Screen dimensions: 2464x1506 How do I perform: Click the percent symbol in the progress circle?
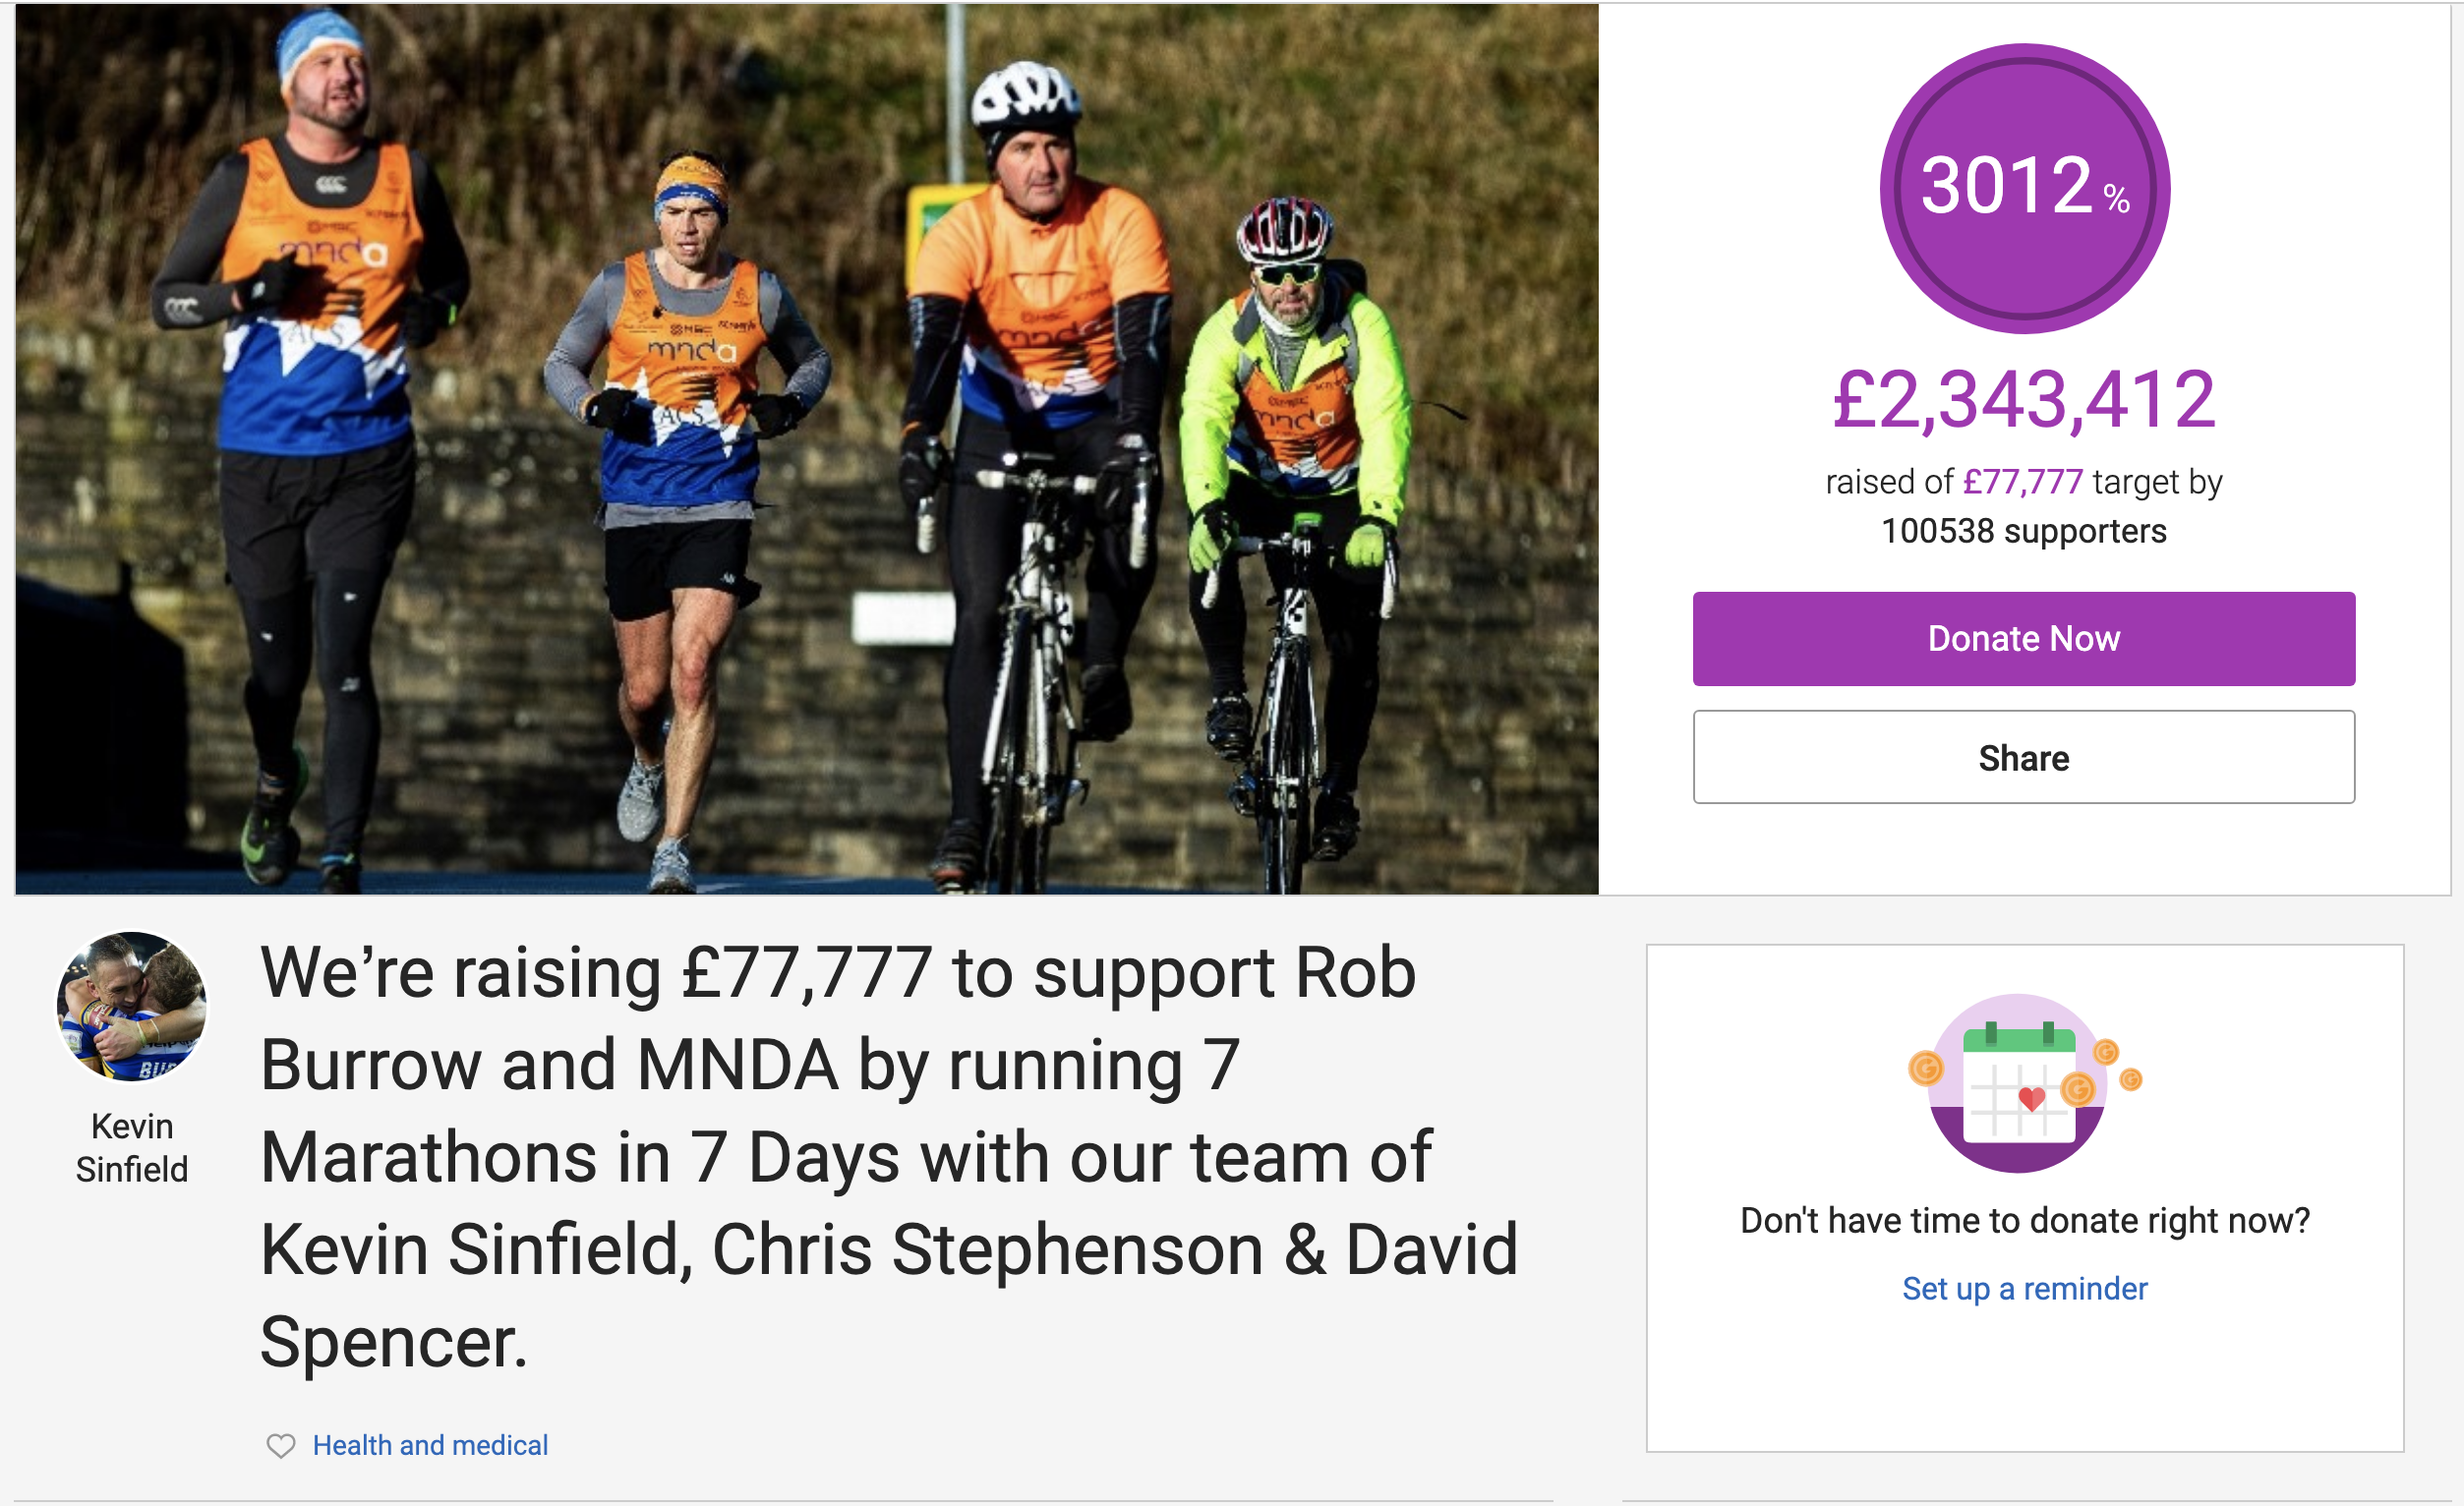2116,198
